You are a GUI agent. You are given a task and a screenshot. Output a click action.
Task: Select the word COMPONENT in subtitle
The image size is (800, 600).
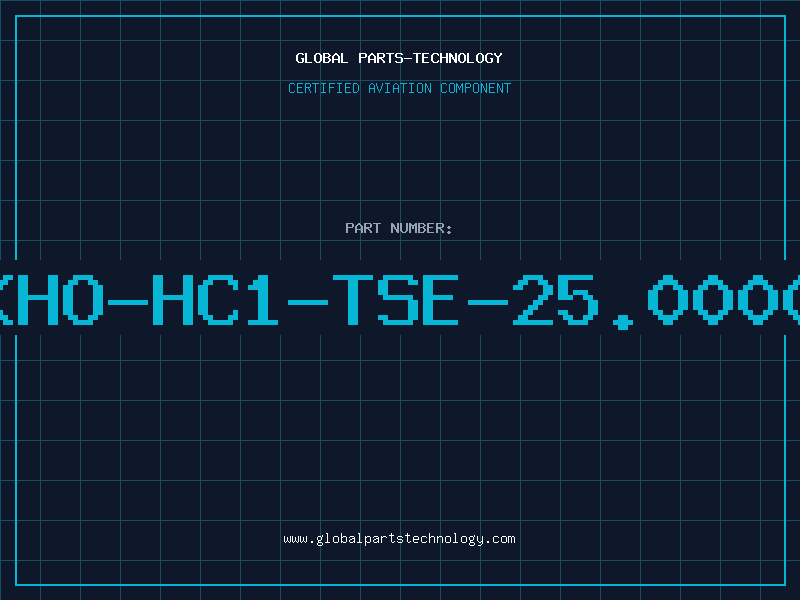tap(476, 88)
